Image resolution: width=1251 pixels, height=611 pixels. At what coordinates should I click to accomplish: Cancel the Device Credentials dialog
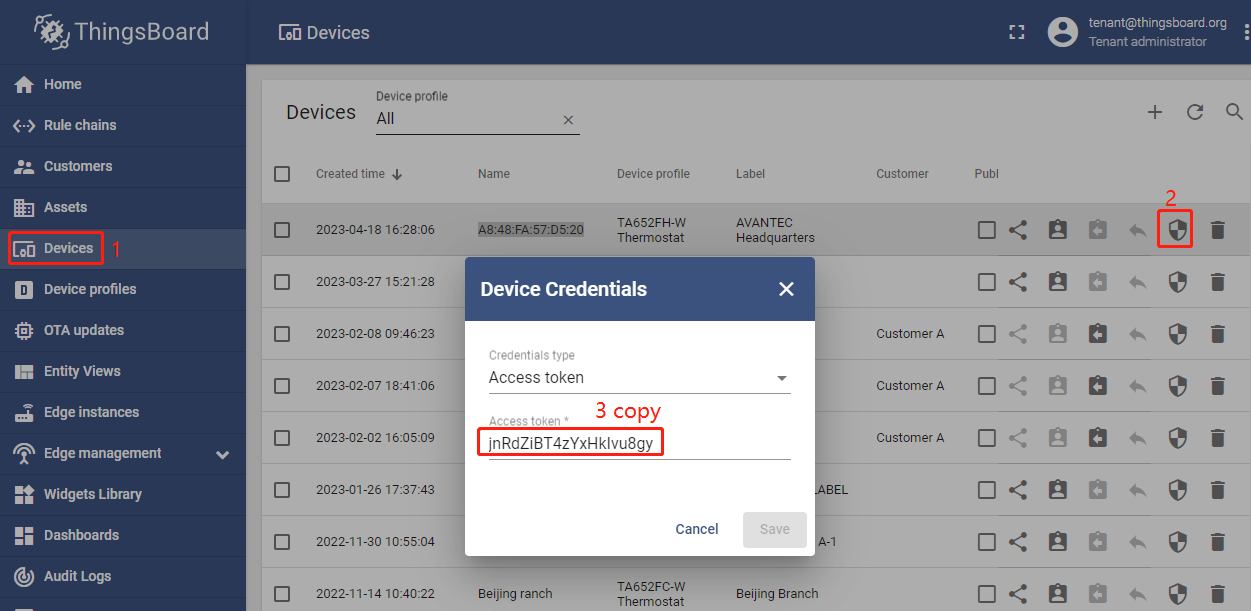(697, 529)
